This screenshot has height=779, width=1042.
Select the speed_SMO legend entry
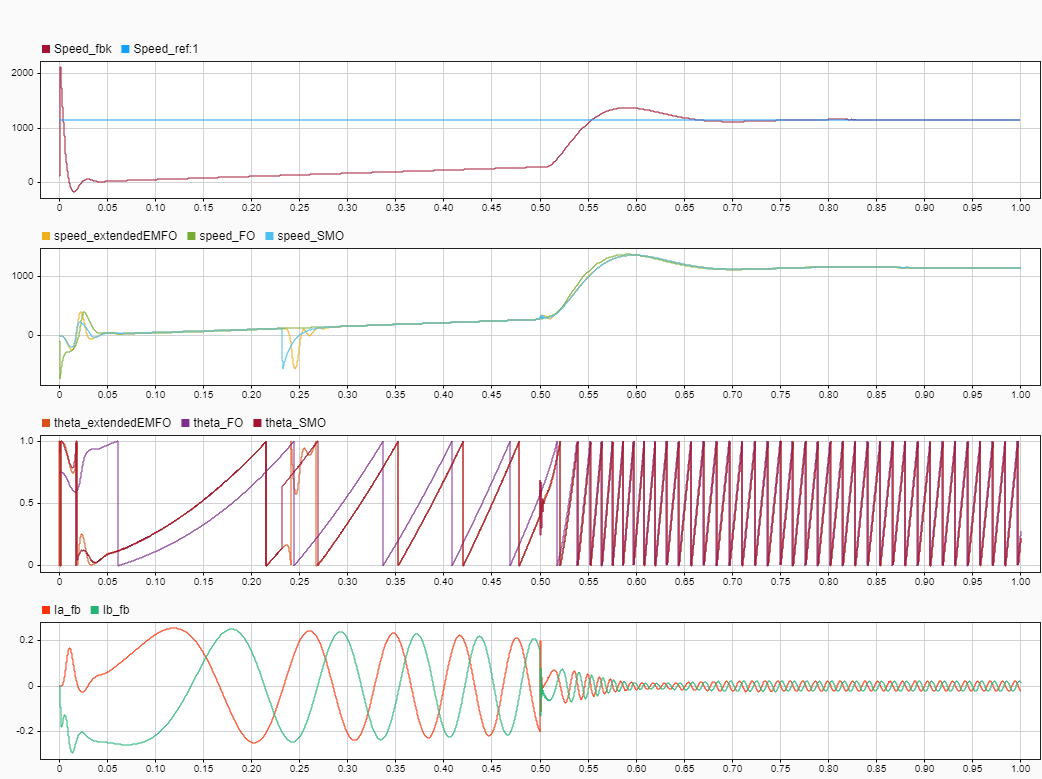pos(306,235)
